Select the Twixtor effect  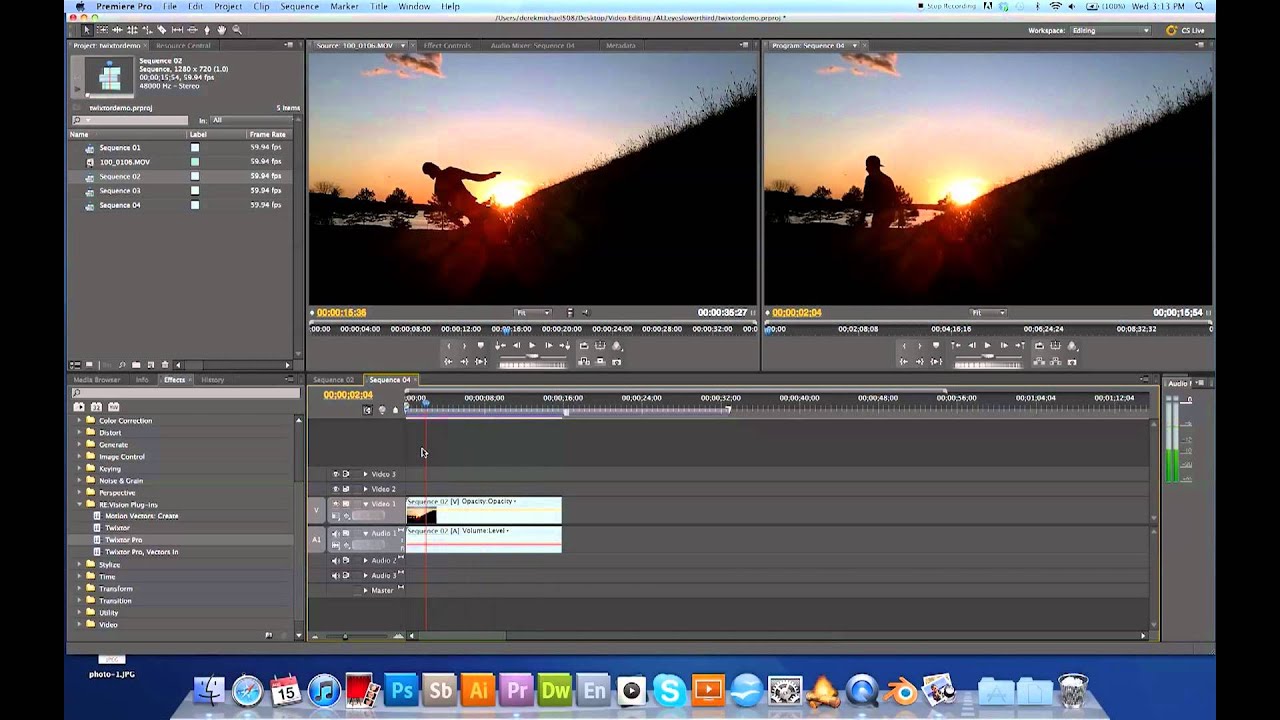pyautogui.click(x=117, y=528)
